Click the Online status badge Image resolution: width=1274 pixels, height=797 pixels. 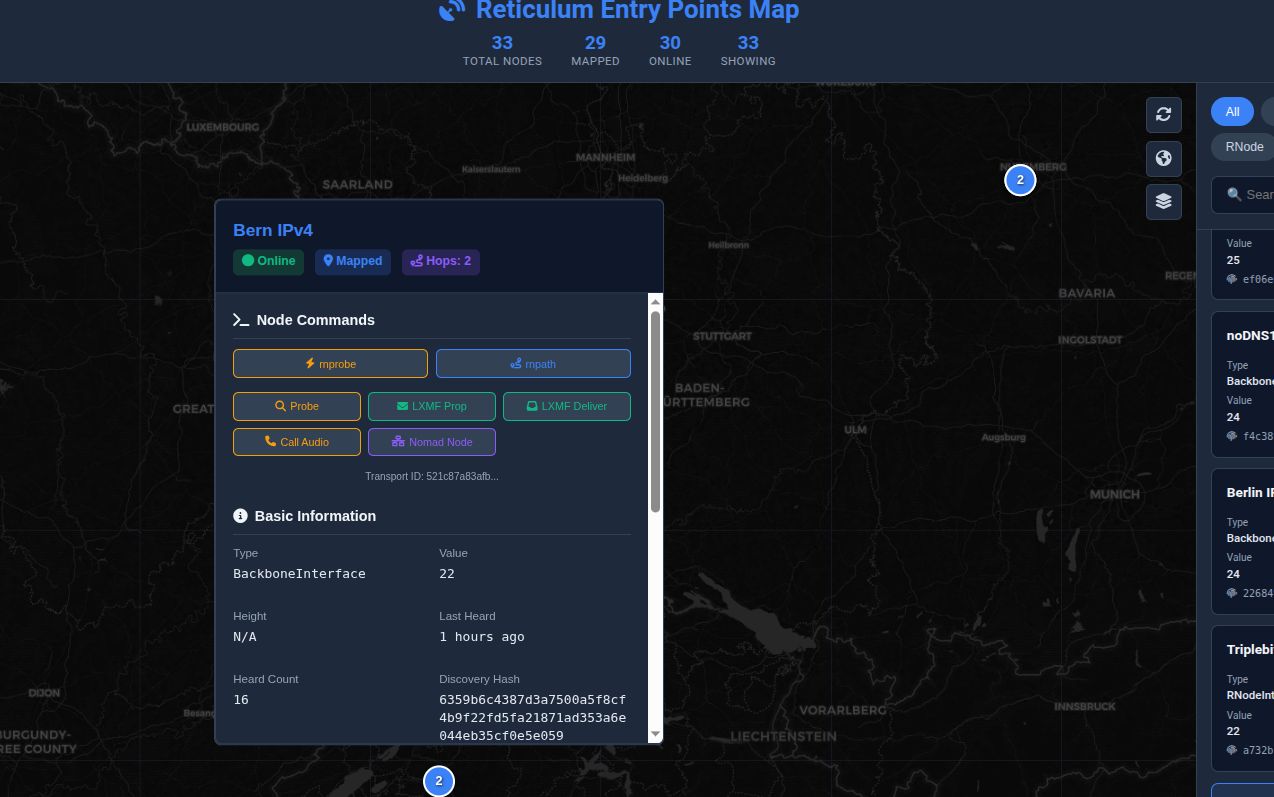pyautogui.click(x=269, y=261)
